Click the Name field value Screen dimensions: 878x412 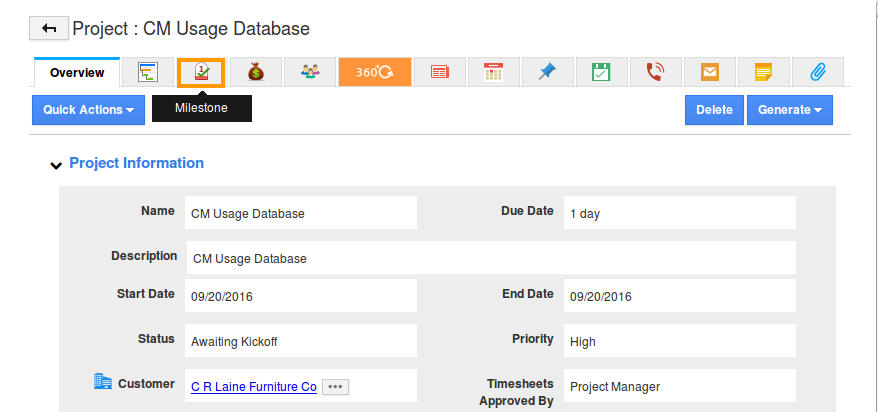pos(301,213)
